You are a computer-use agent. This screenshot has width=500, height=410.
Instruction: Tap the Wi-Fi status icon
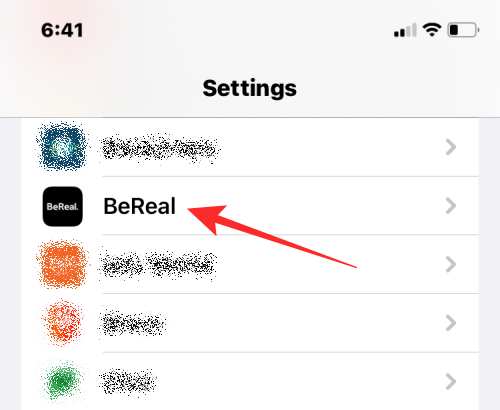coord(432,30)
